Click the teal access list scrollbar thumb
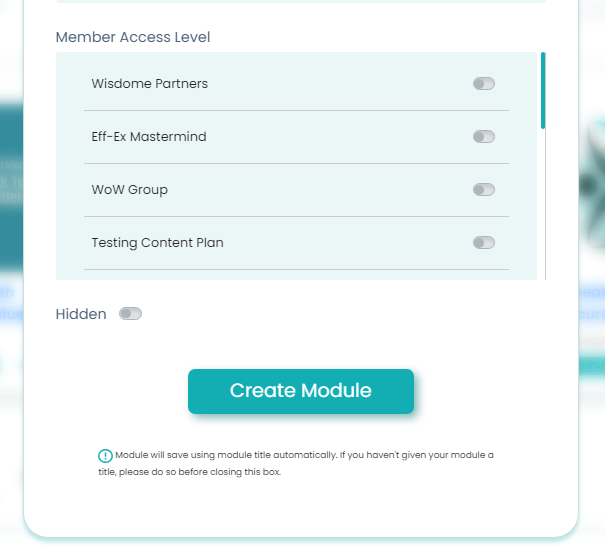This screenshot has width=605, height=555. coord(543,90)
